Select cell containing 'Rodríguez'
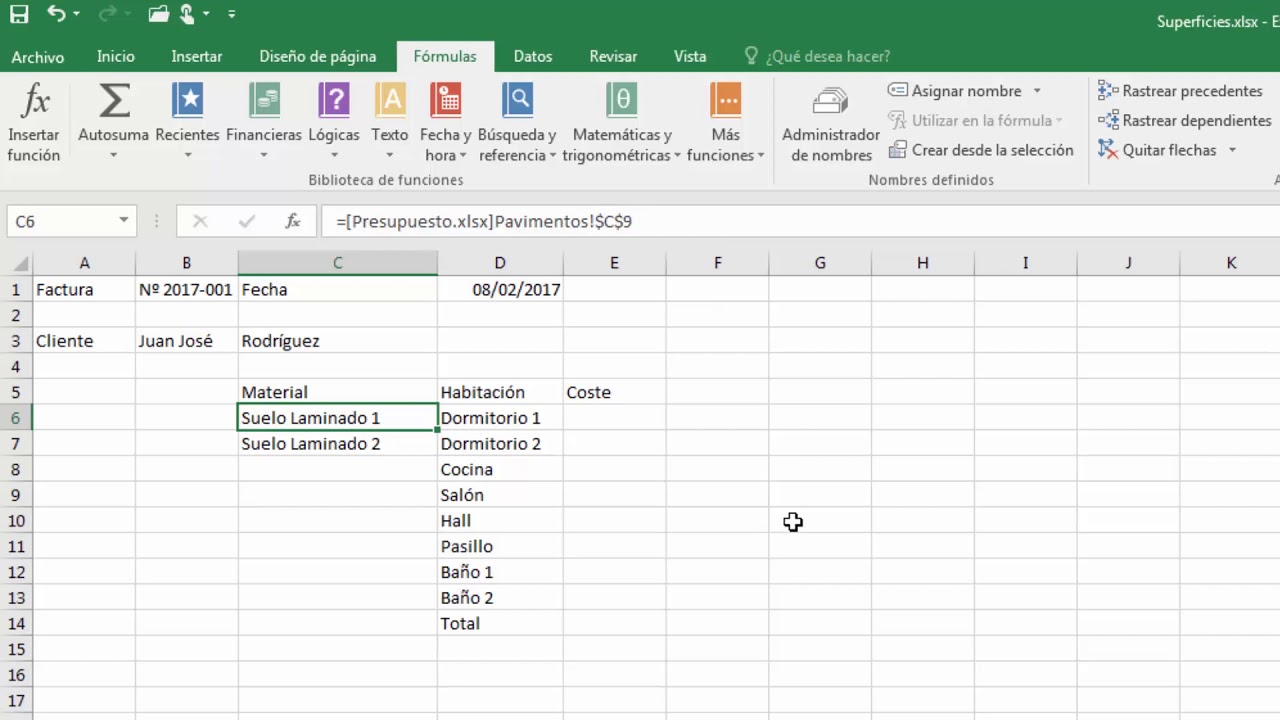This screenshot has height=720, width=1280. point(337,341)
